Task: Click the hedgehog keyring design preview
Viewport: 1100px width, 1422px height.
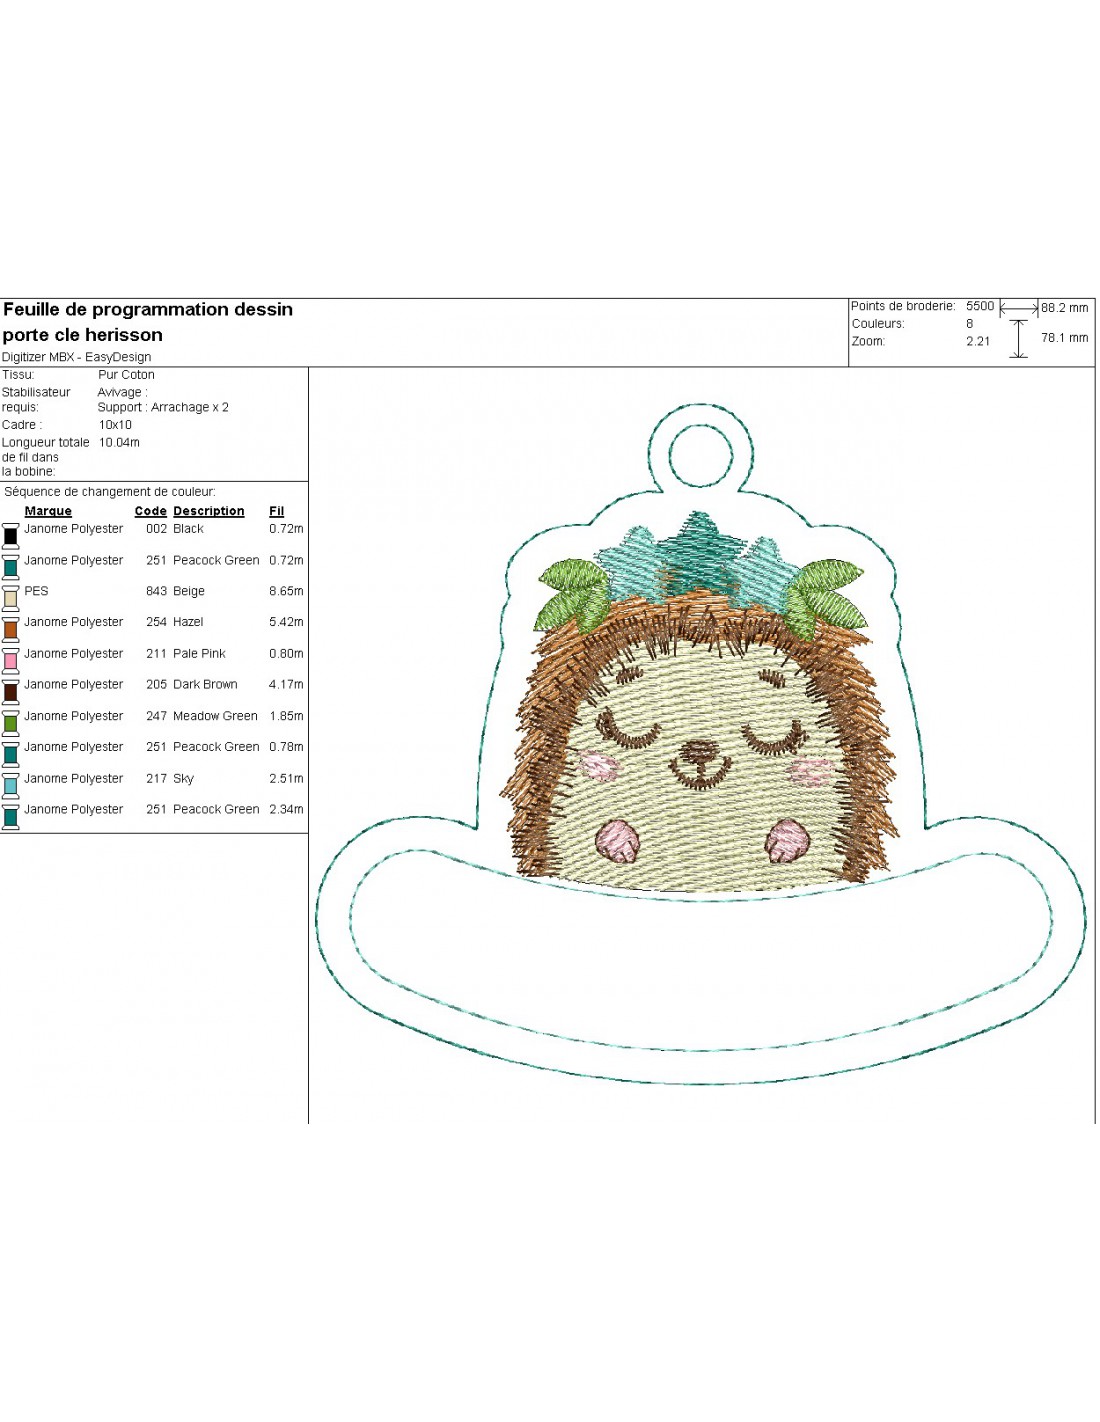Action: tap(701, 745)
